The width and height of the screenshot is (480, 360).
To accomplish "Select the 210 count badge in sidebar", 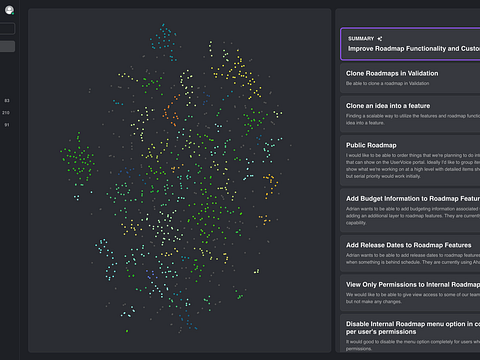I will point(6,113).
